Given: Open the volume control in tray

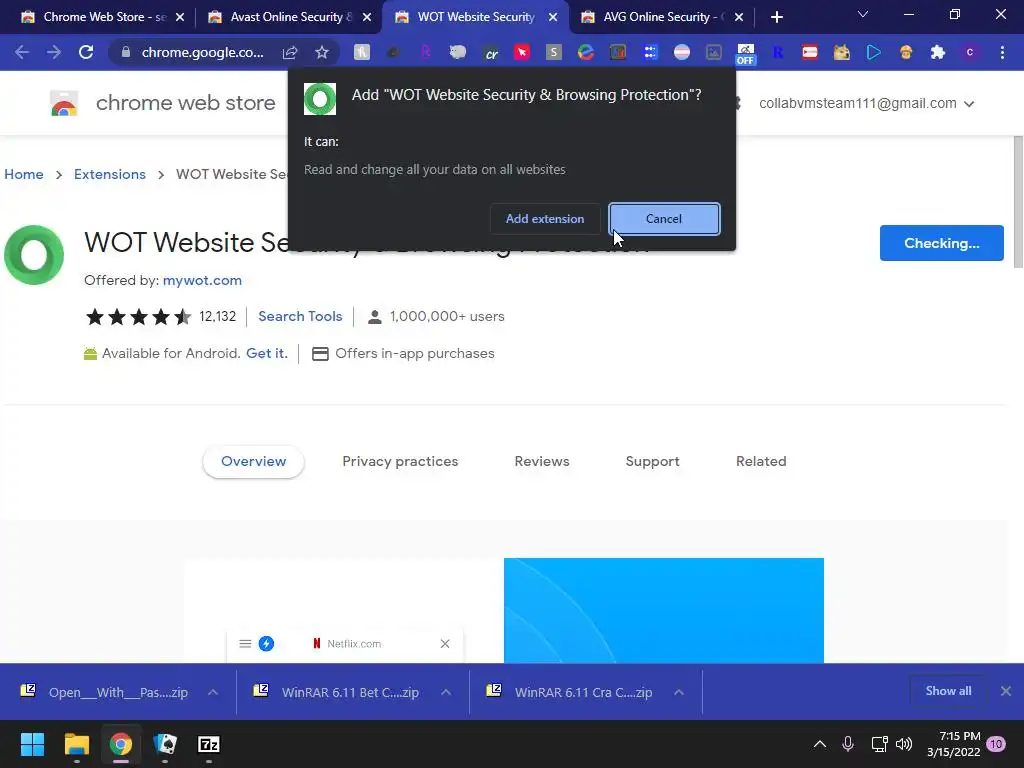Looking at the screenshot, I should (904, 744).
